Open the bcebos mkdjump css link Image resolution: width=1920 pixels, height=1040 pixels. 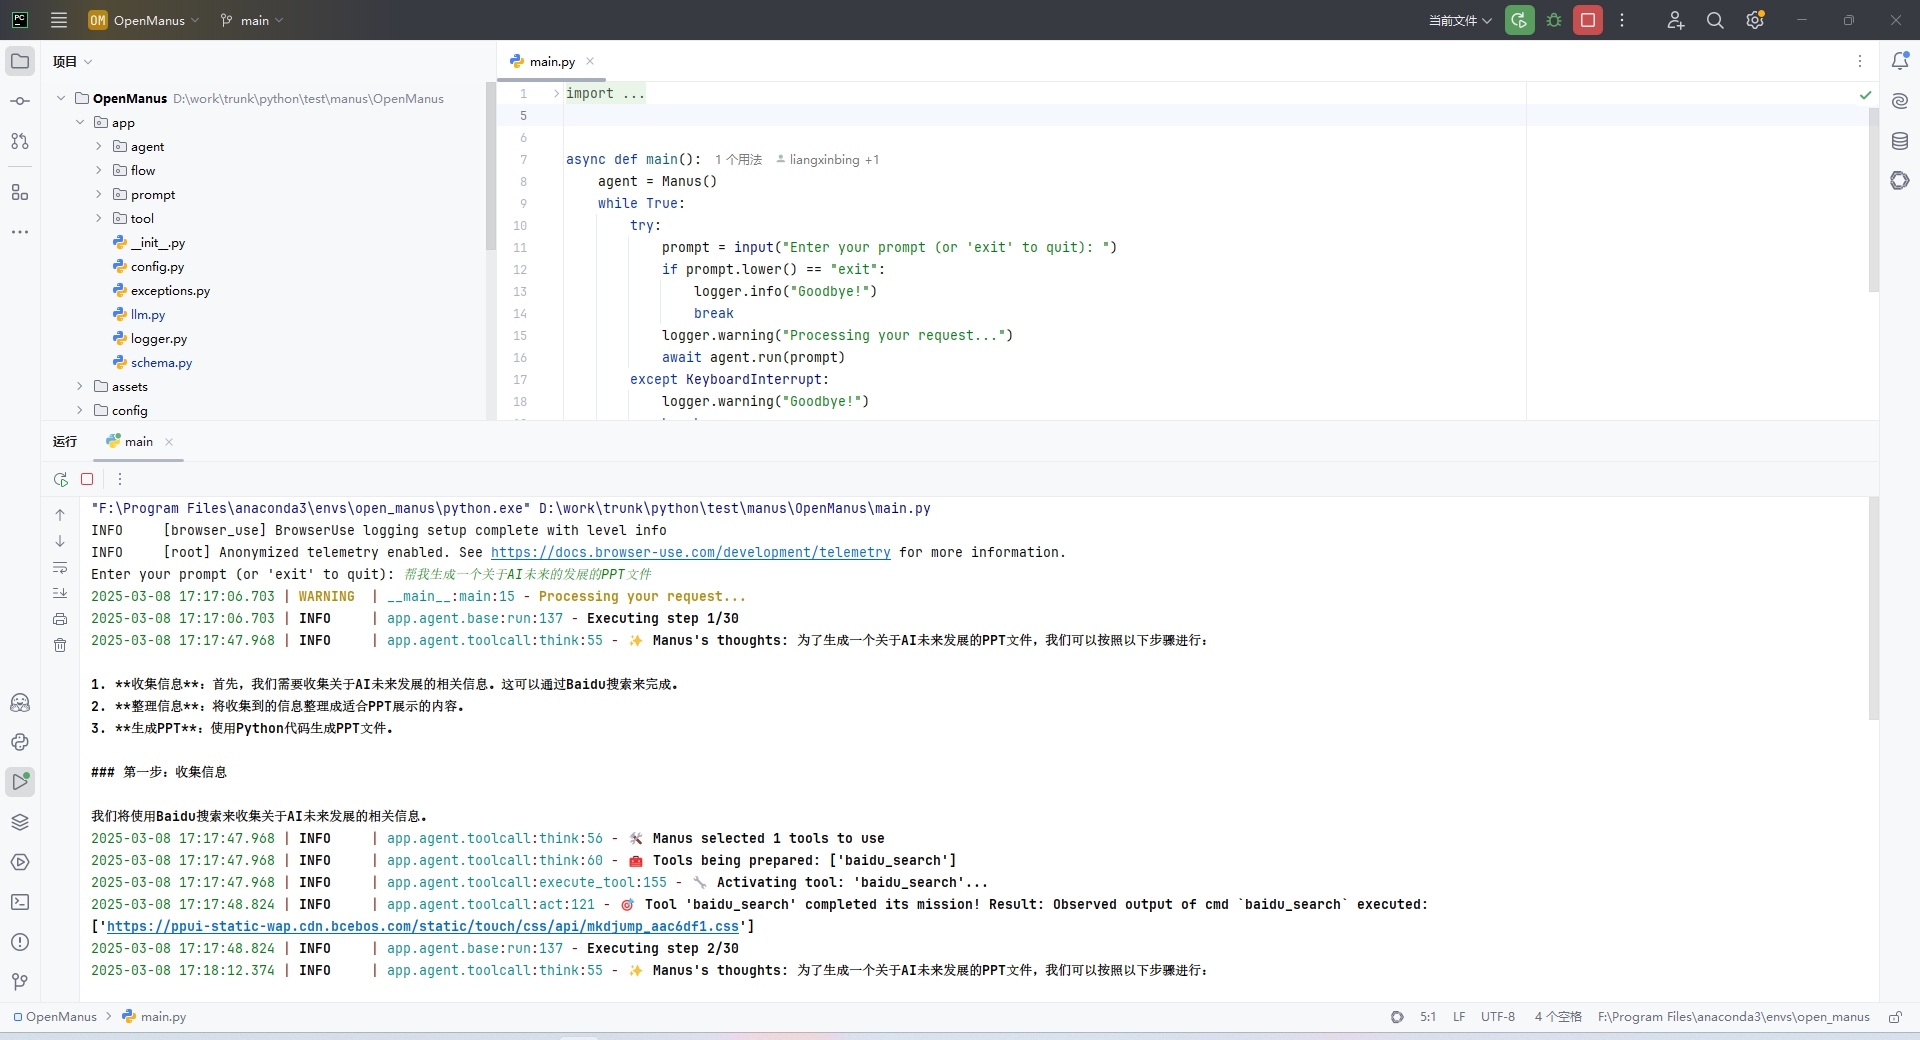click(423, 926)
